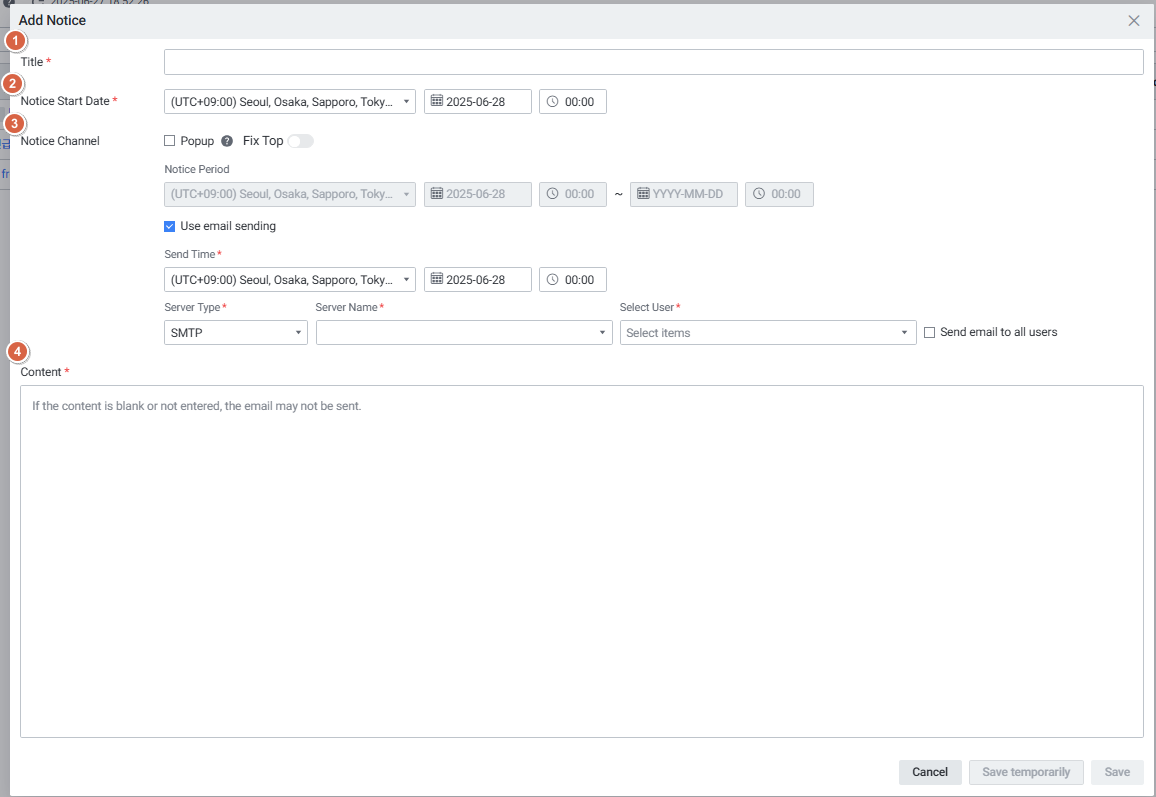
Task: Click calendar icon in Notice Start Date
Action: pyautogui.click(x=437, y=101)
